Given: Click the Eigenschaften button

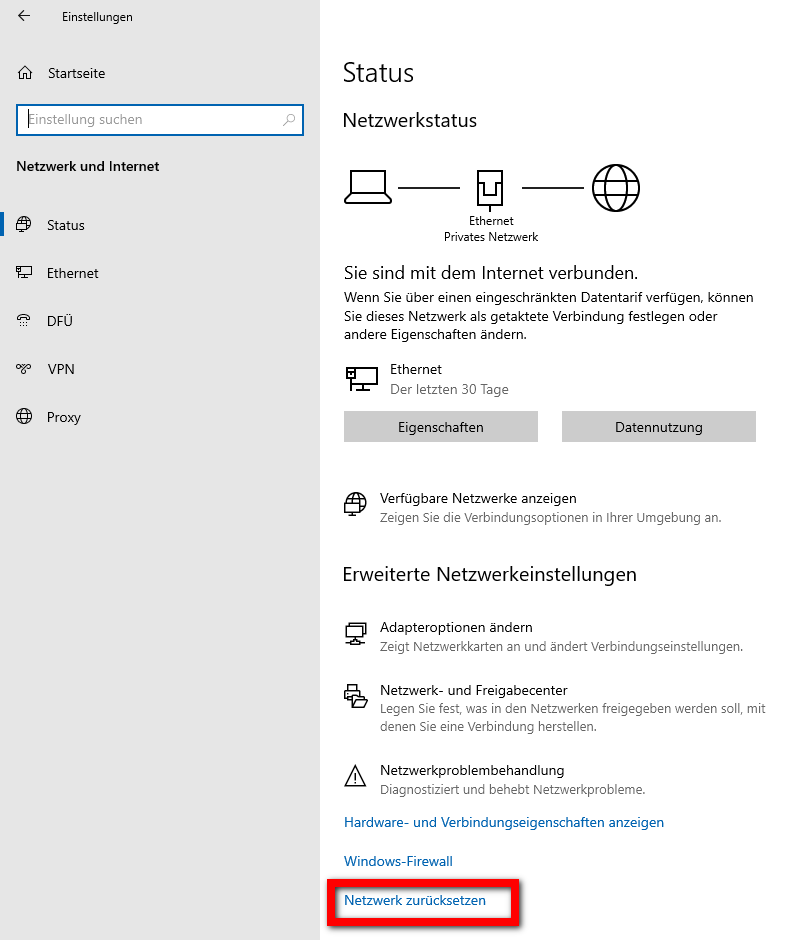Looking at the screenshot, I should click(441, 427).
